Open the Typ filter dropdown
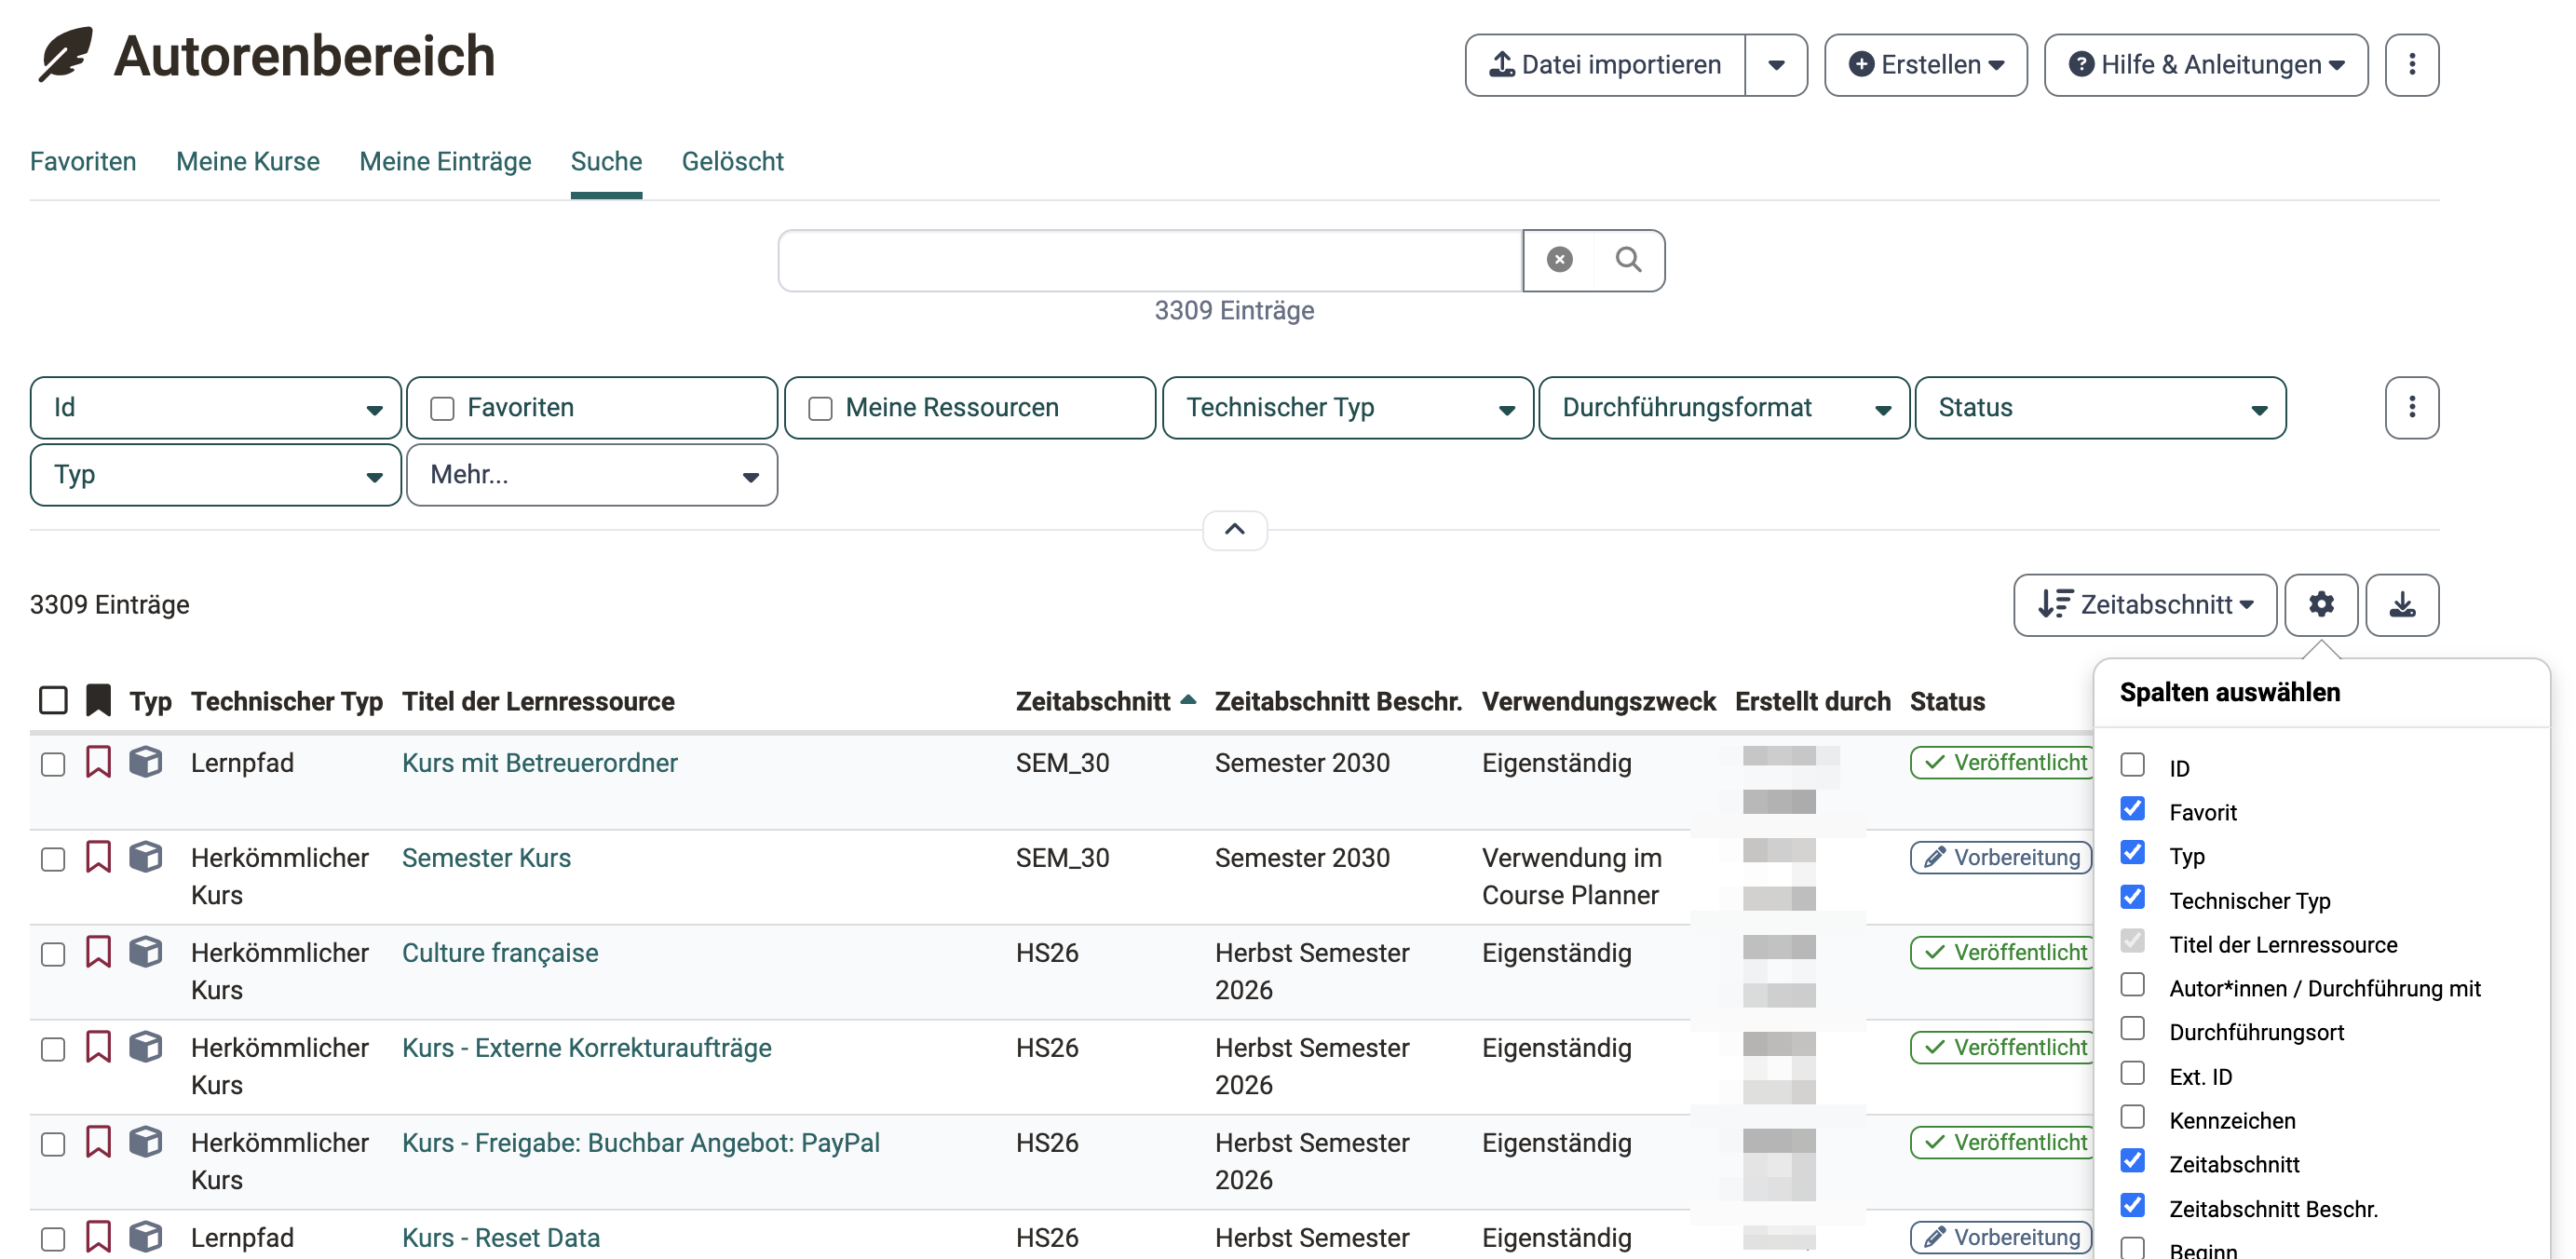The image size is (2576, 1259). point(215,474)
